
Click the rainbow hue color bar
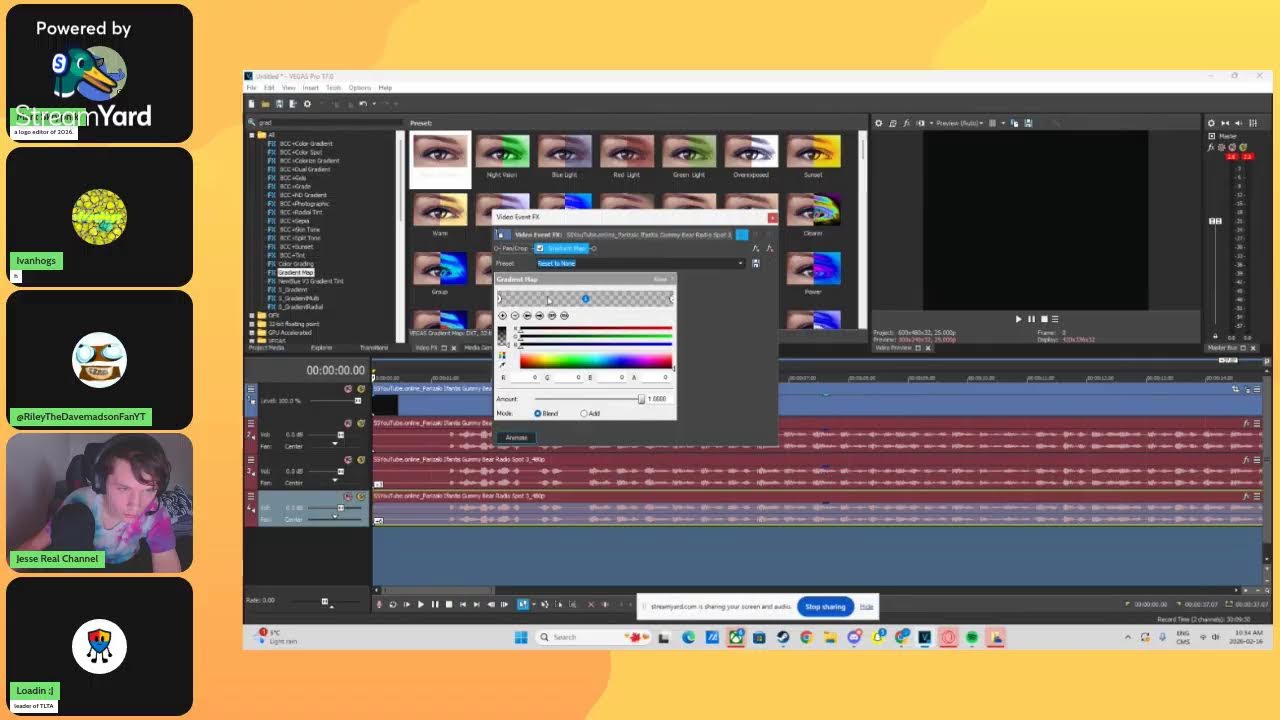[x=595, y=361]
